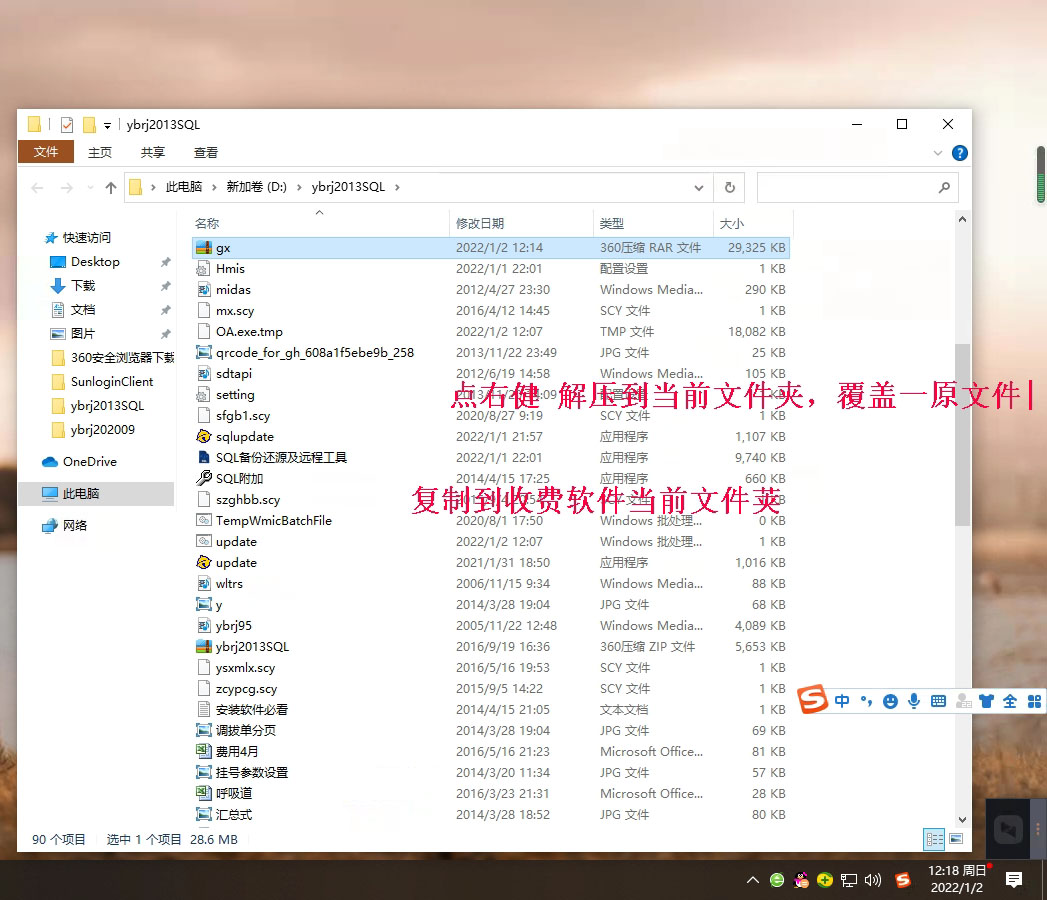Click the help question mark icon
The height and width of the screenshot is (900, 1047).
click(x=959, y=153)
